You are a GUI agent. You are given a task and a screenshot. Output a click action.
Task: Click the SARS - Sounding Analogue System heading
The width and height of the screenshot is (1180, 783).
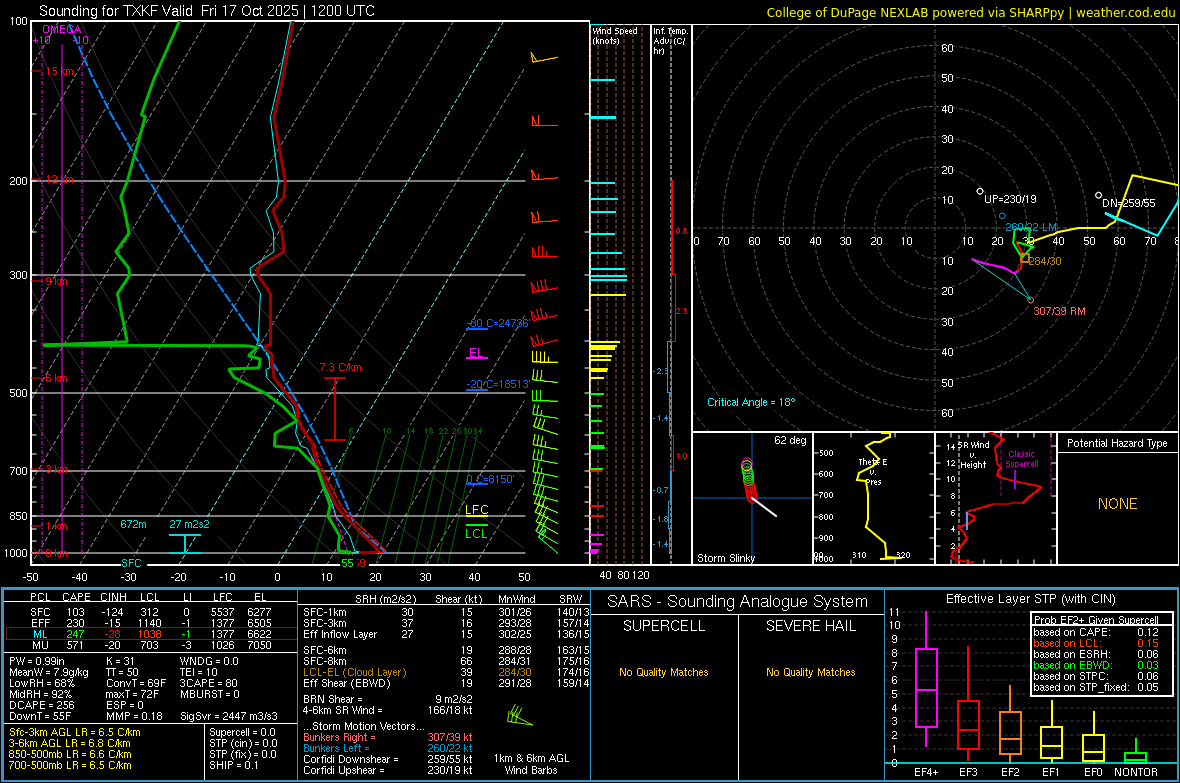point(737,602)
